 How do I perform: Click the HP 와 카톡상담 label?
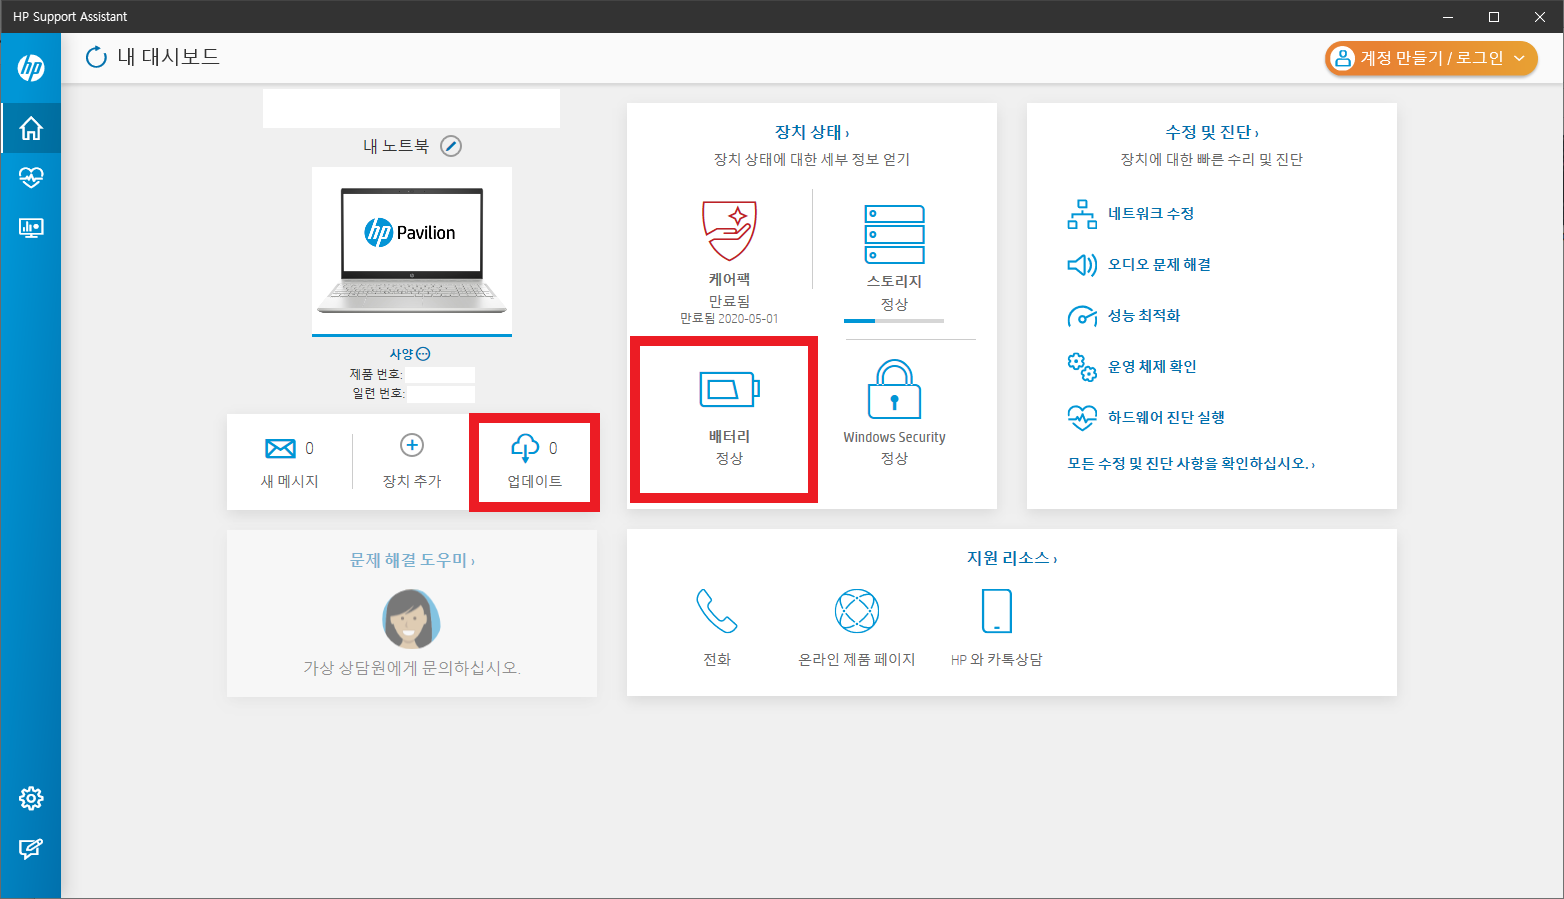997,660
